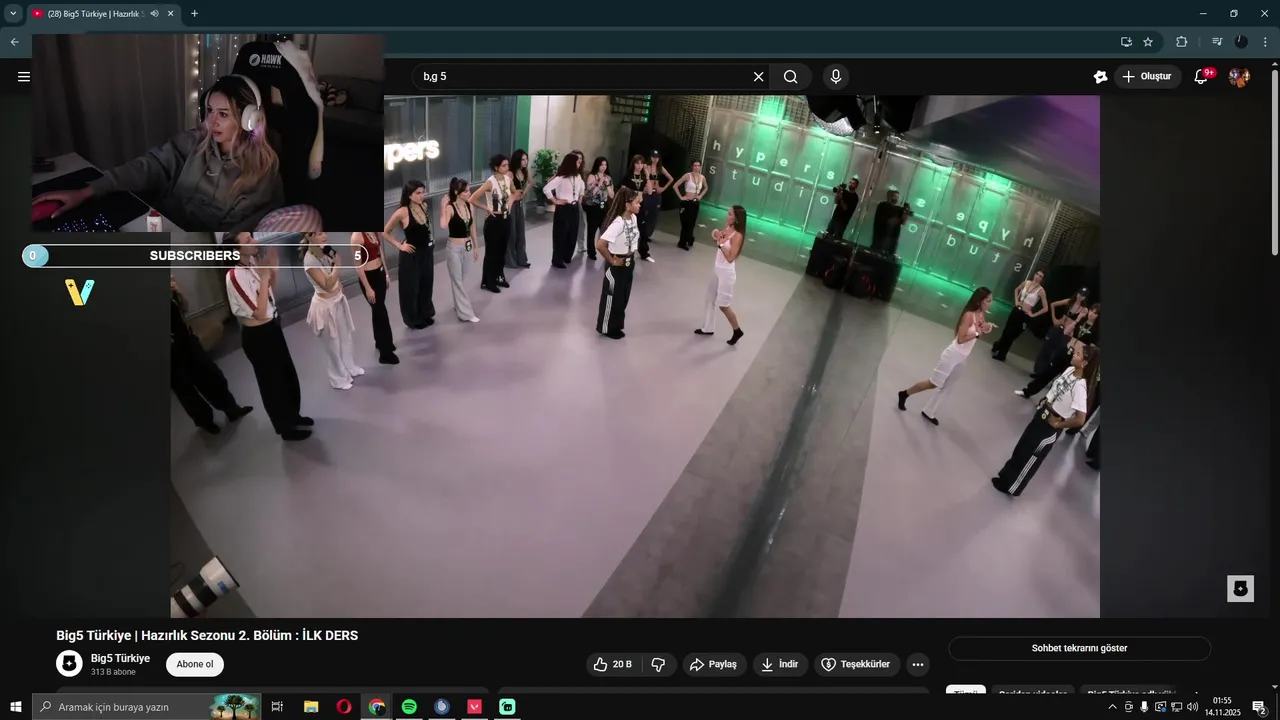Open the Windows Start menu
Viewport: 1280px width, 720px height.
tap(16, 707)
